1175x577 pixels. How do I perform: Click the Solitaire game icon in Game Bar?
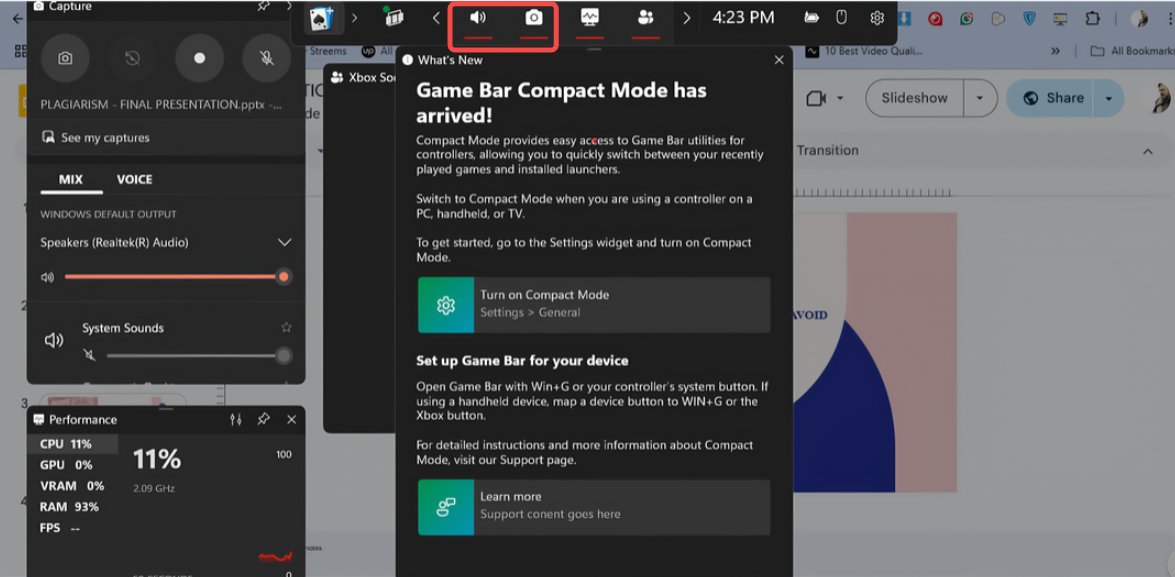(x=321, y=18)
